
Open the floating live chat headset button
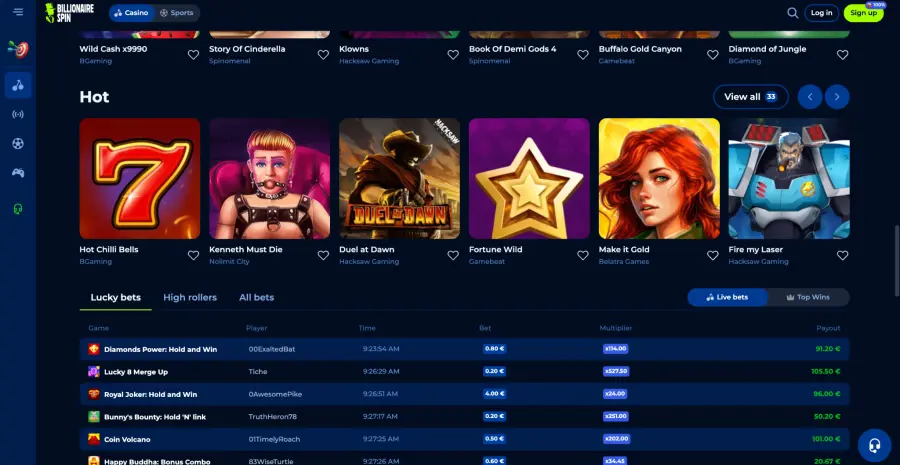pyautogui.click(x=874, y=445)
